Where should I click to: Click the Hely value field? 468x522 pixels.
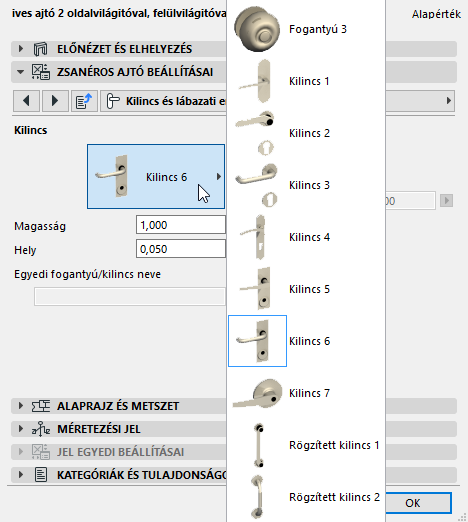coord(181,249)
